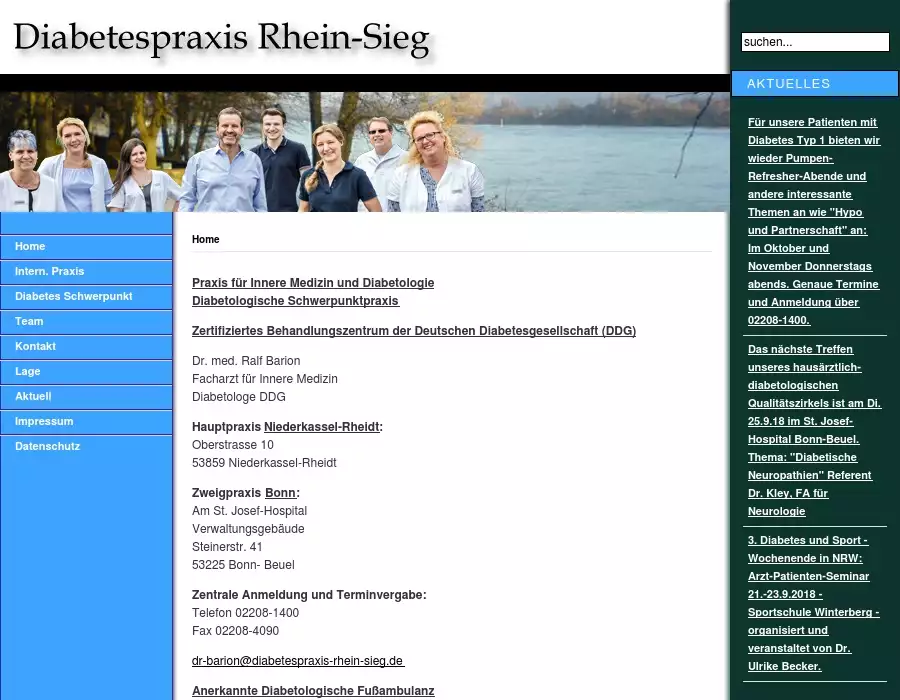This screenshot has width=900, height=700.
Task: Click the team photo banner
Action: [365, 152]
